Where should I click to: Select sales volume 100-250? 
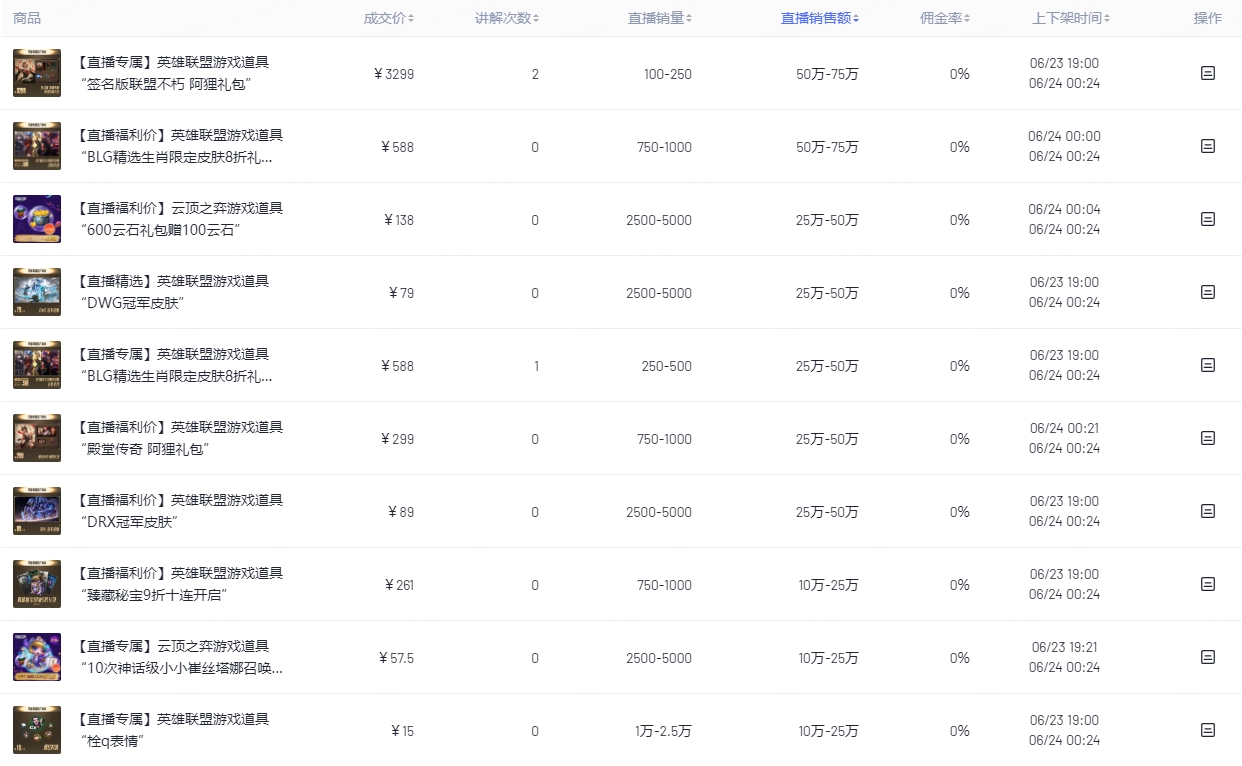coord(668,74)
